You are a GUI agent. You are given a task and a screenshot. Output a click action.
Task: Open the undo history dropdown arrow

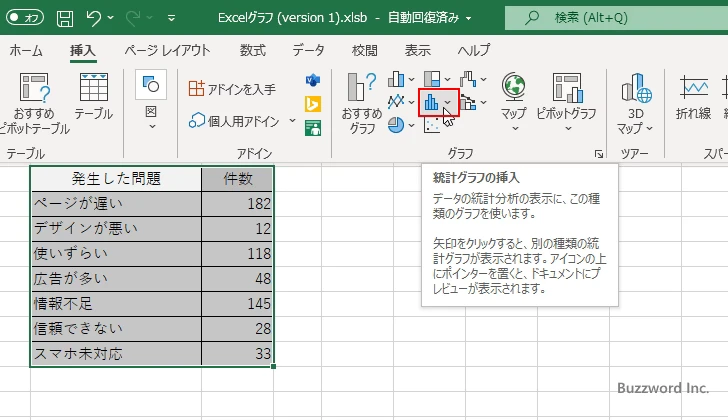click(110, 18)
